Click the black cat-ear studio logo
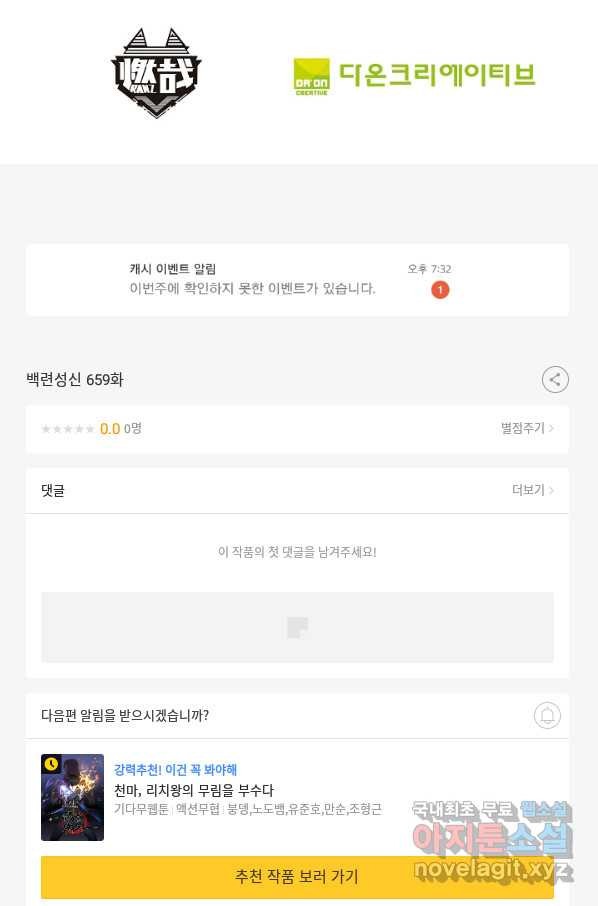598x906 pixels. tap(156, 73)
